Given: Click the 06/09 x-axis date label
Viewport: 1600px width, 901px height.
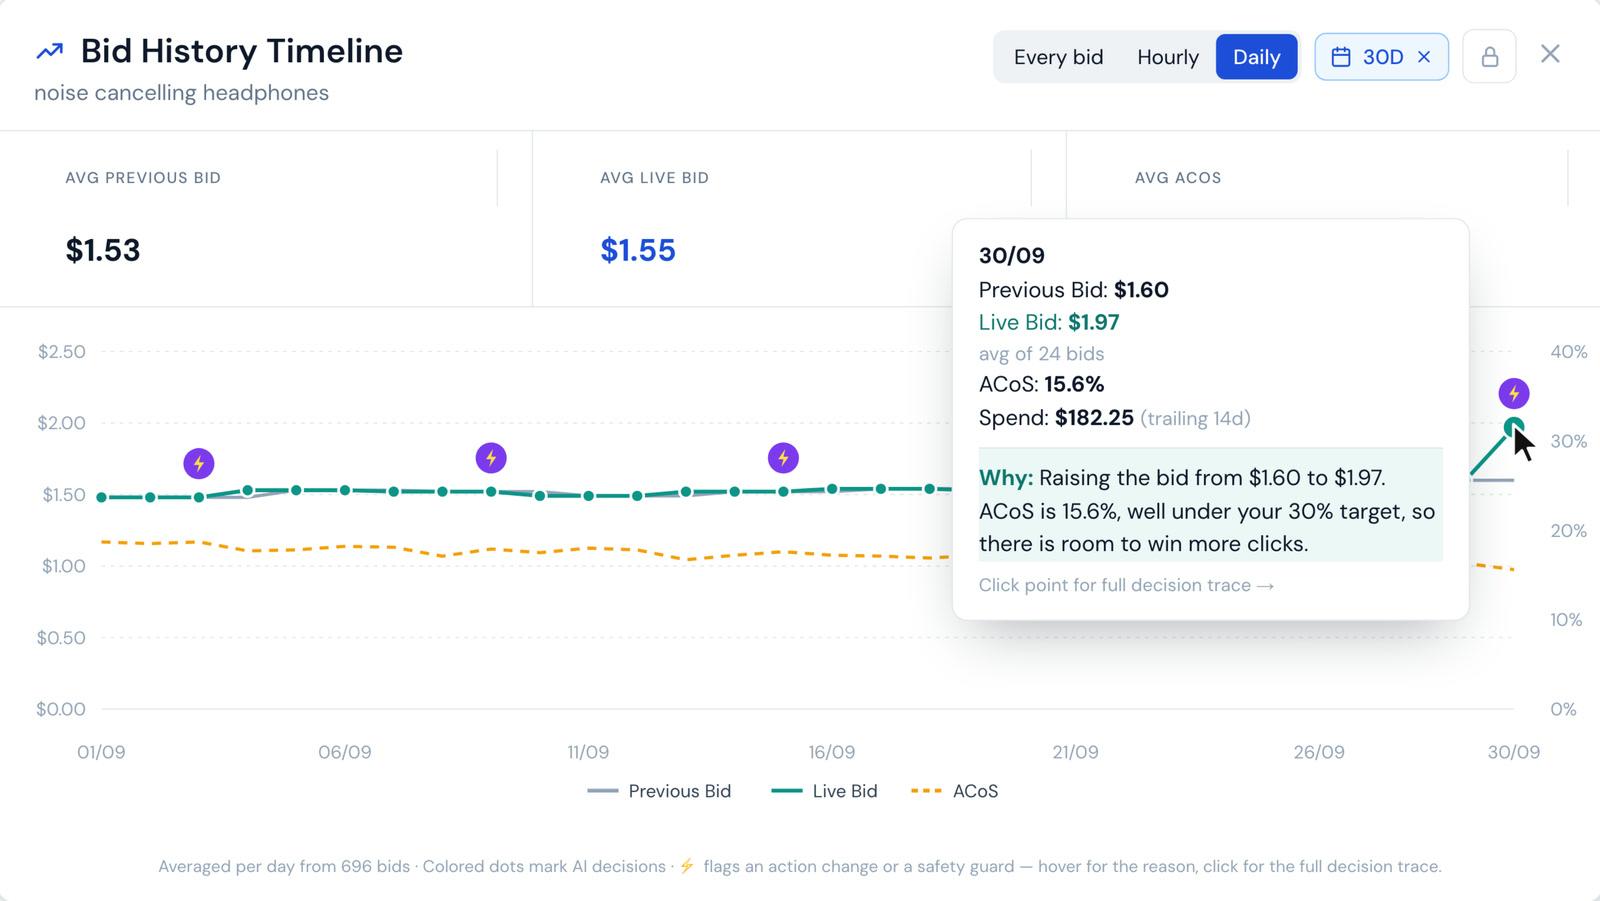Looking at the screenshot, I should point(345,752).
